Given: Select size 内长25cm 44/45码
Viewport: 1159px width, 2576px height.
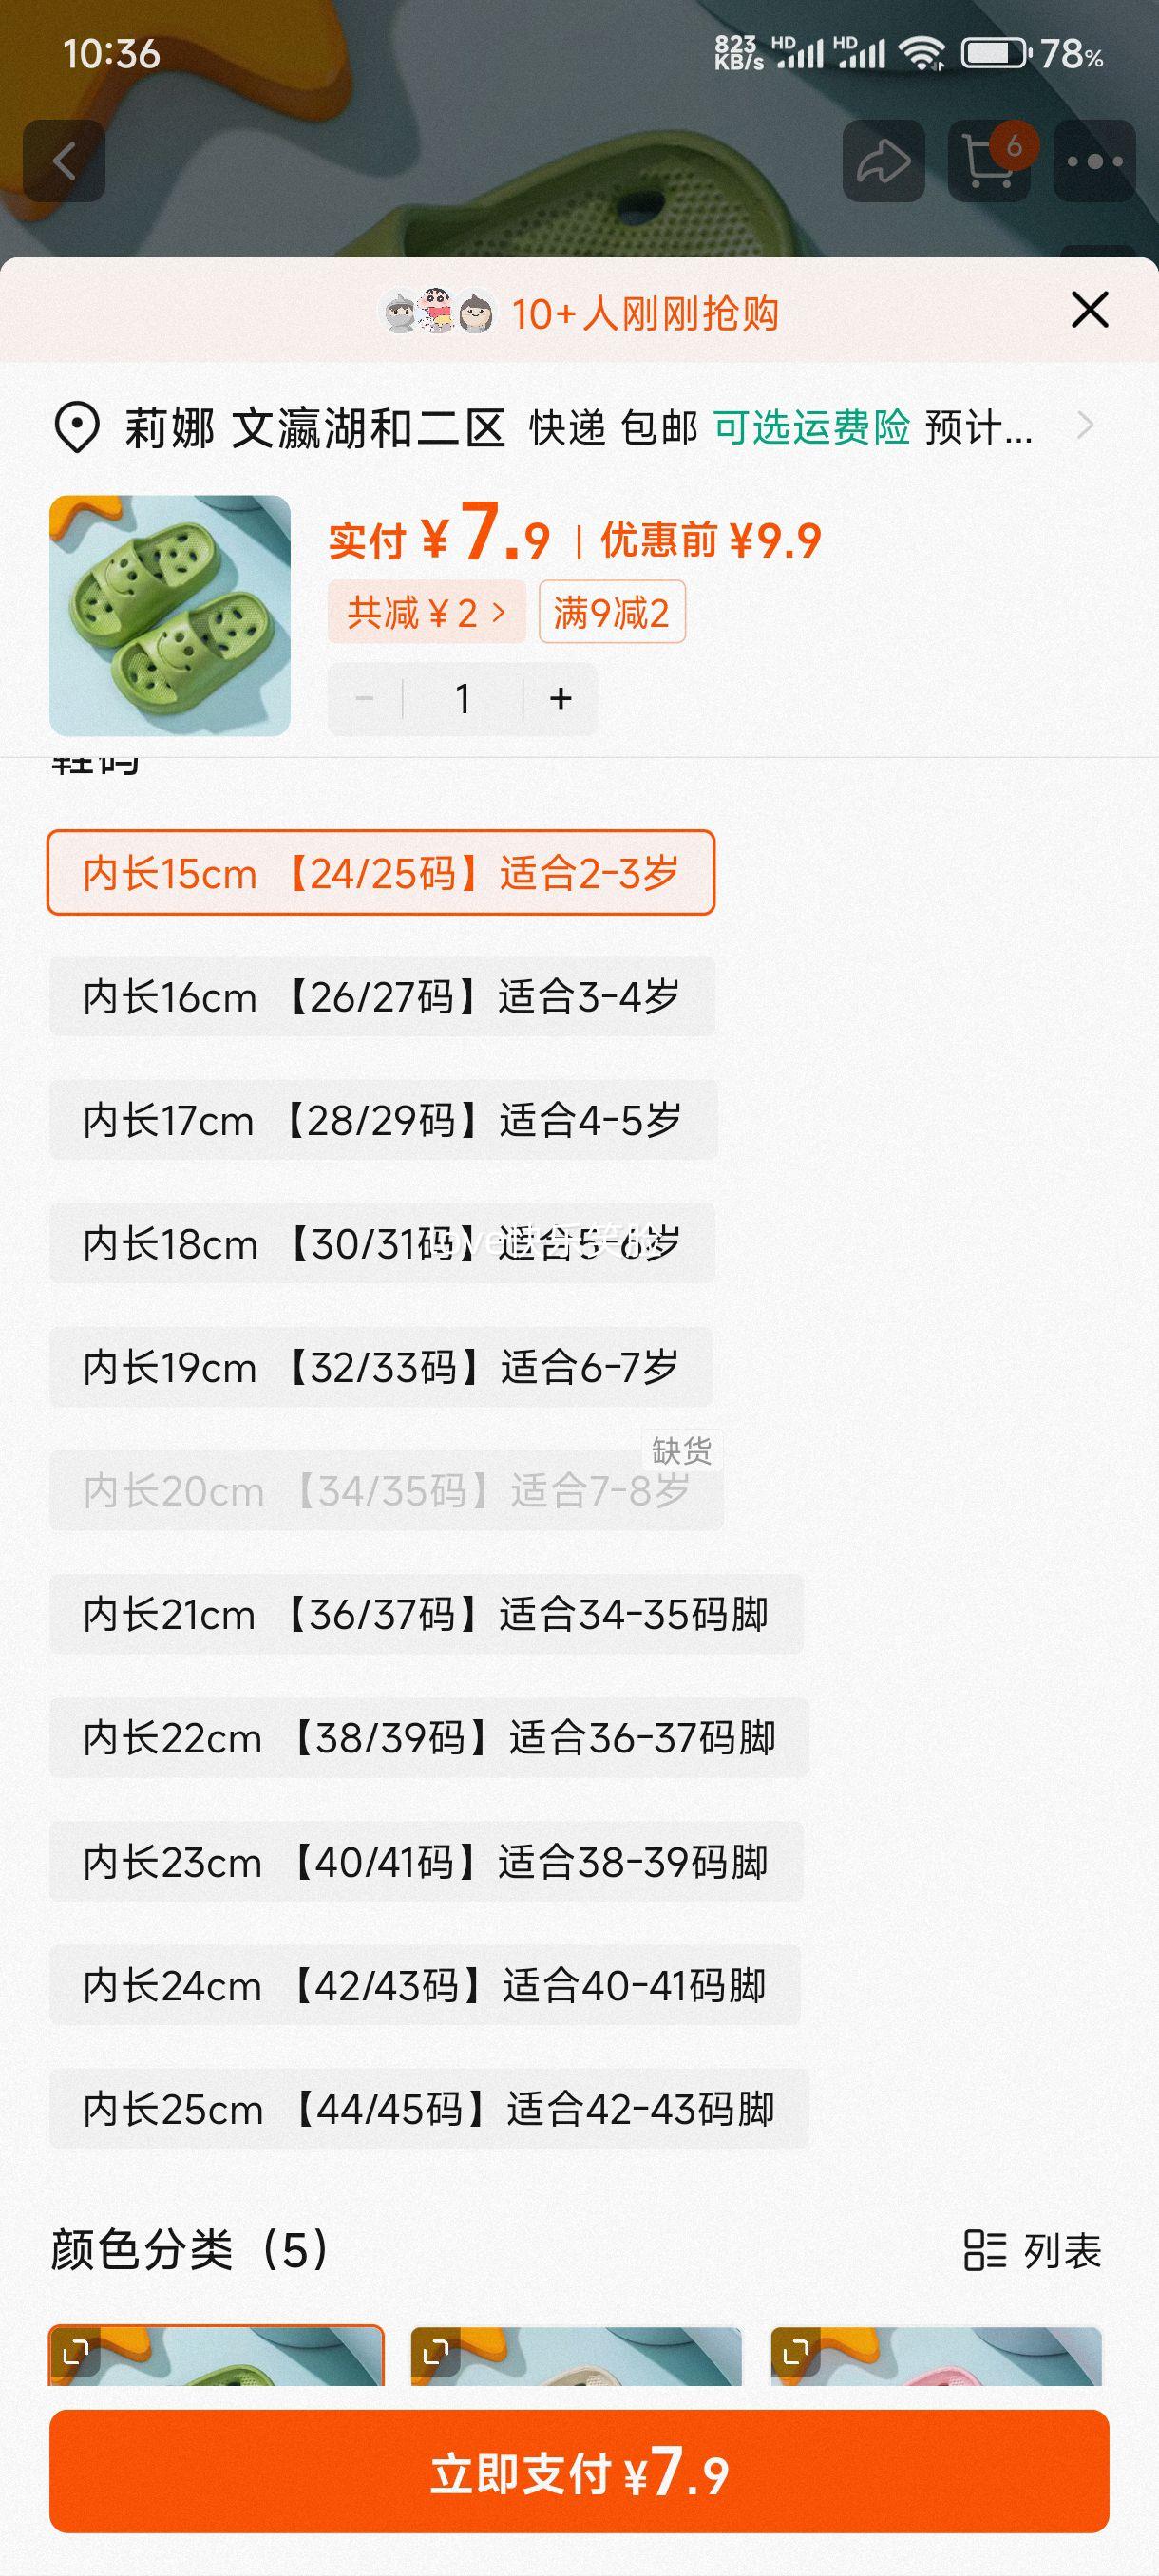Looking at the screenshot, I should [429, 2109].
